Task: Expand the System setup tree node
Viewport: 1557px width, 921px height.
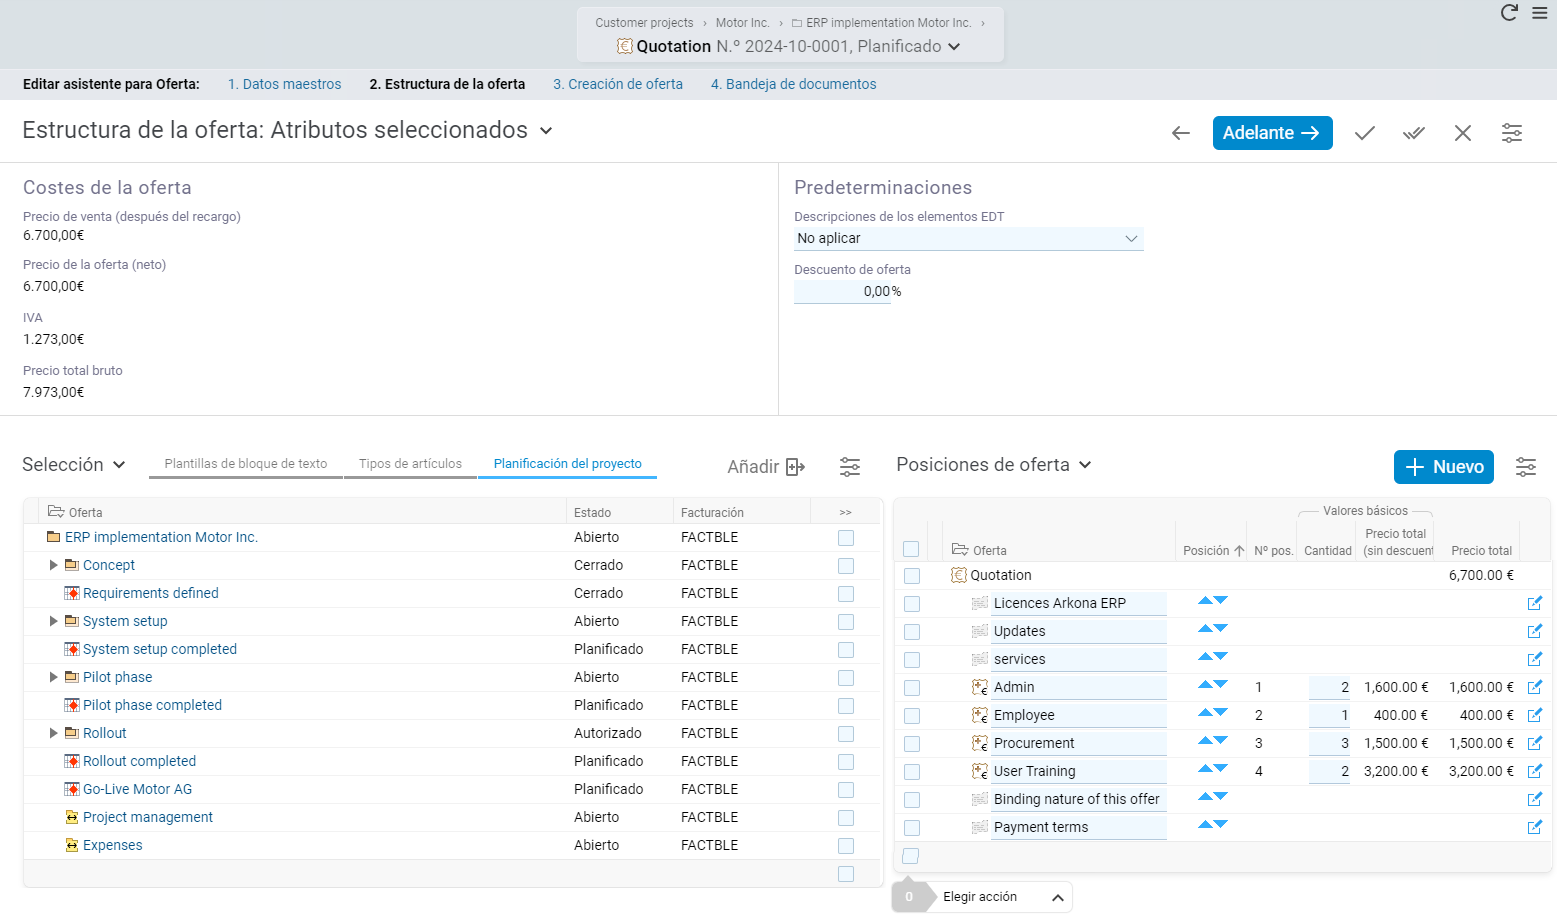Action: 54,621
